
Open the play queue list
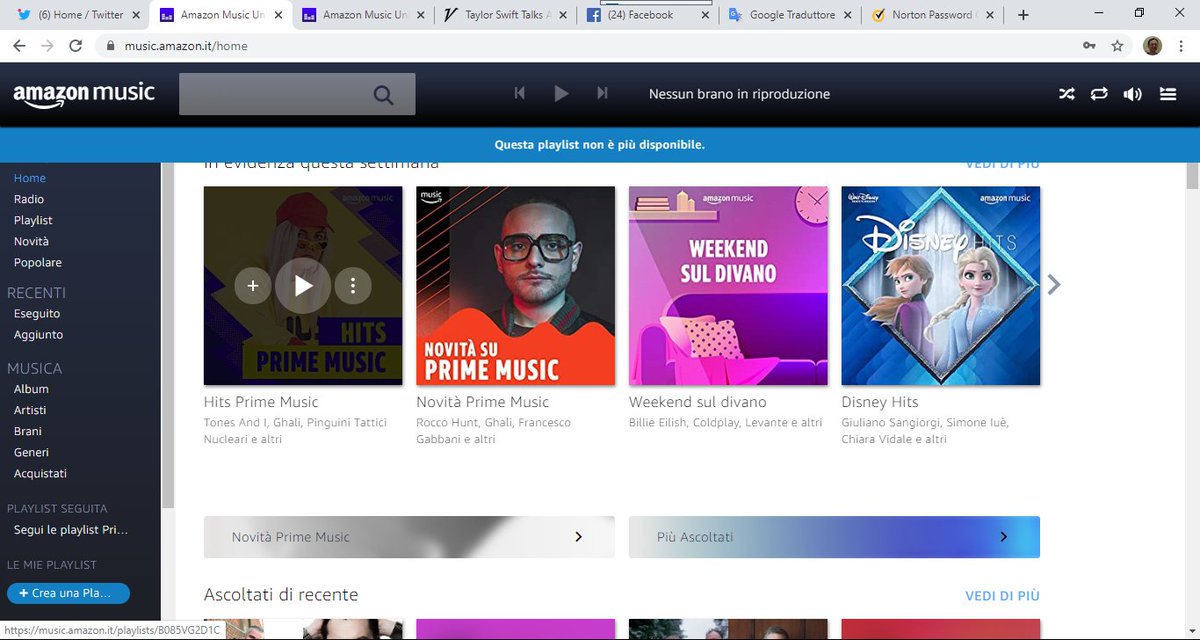point(1167,94)
